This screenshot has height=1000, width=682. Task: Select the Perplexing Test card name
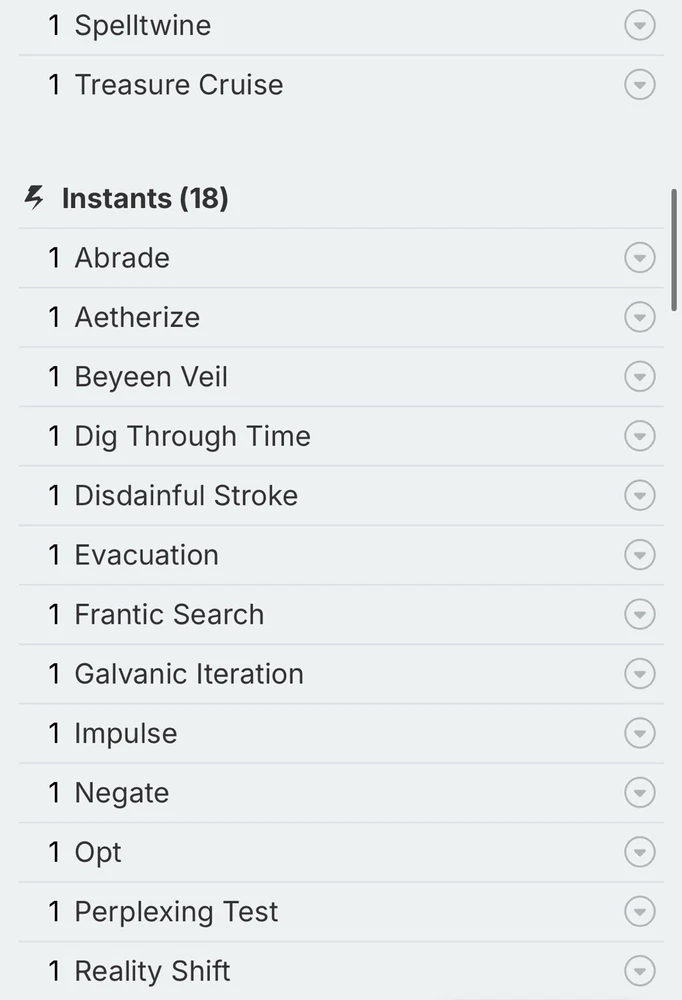pyautogui.click(x=176, y=912)
